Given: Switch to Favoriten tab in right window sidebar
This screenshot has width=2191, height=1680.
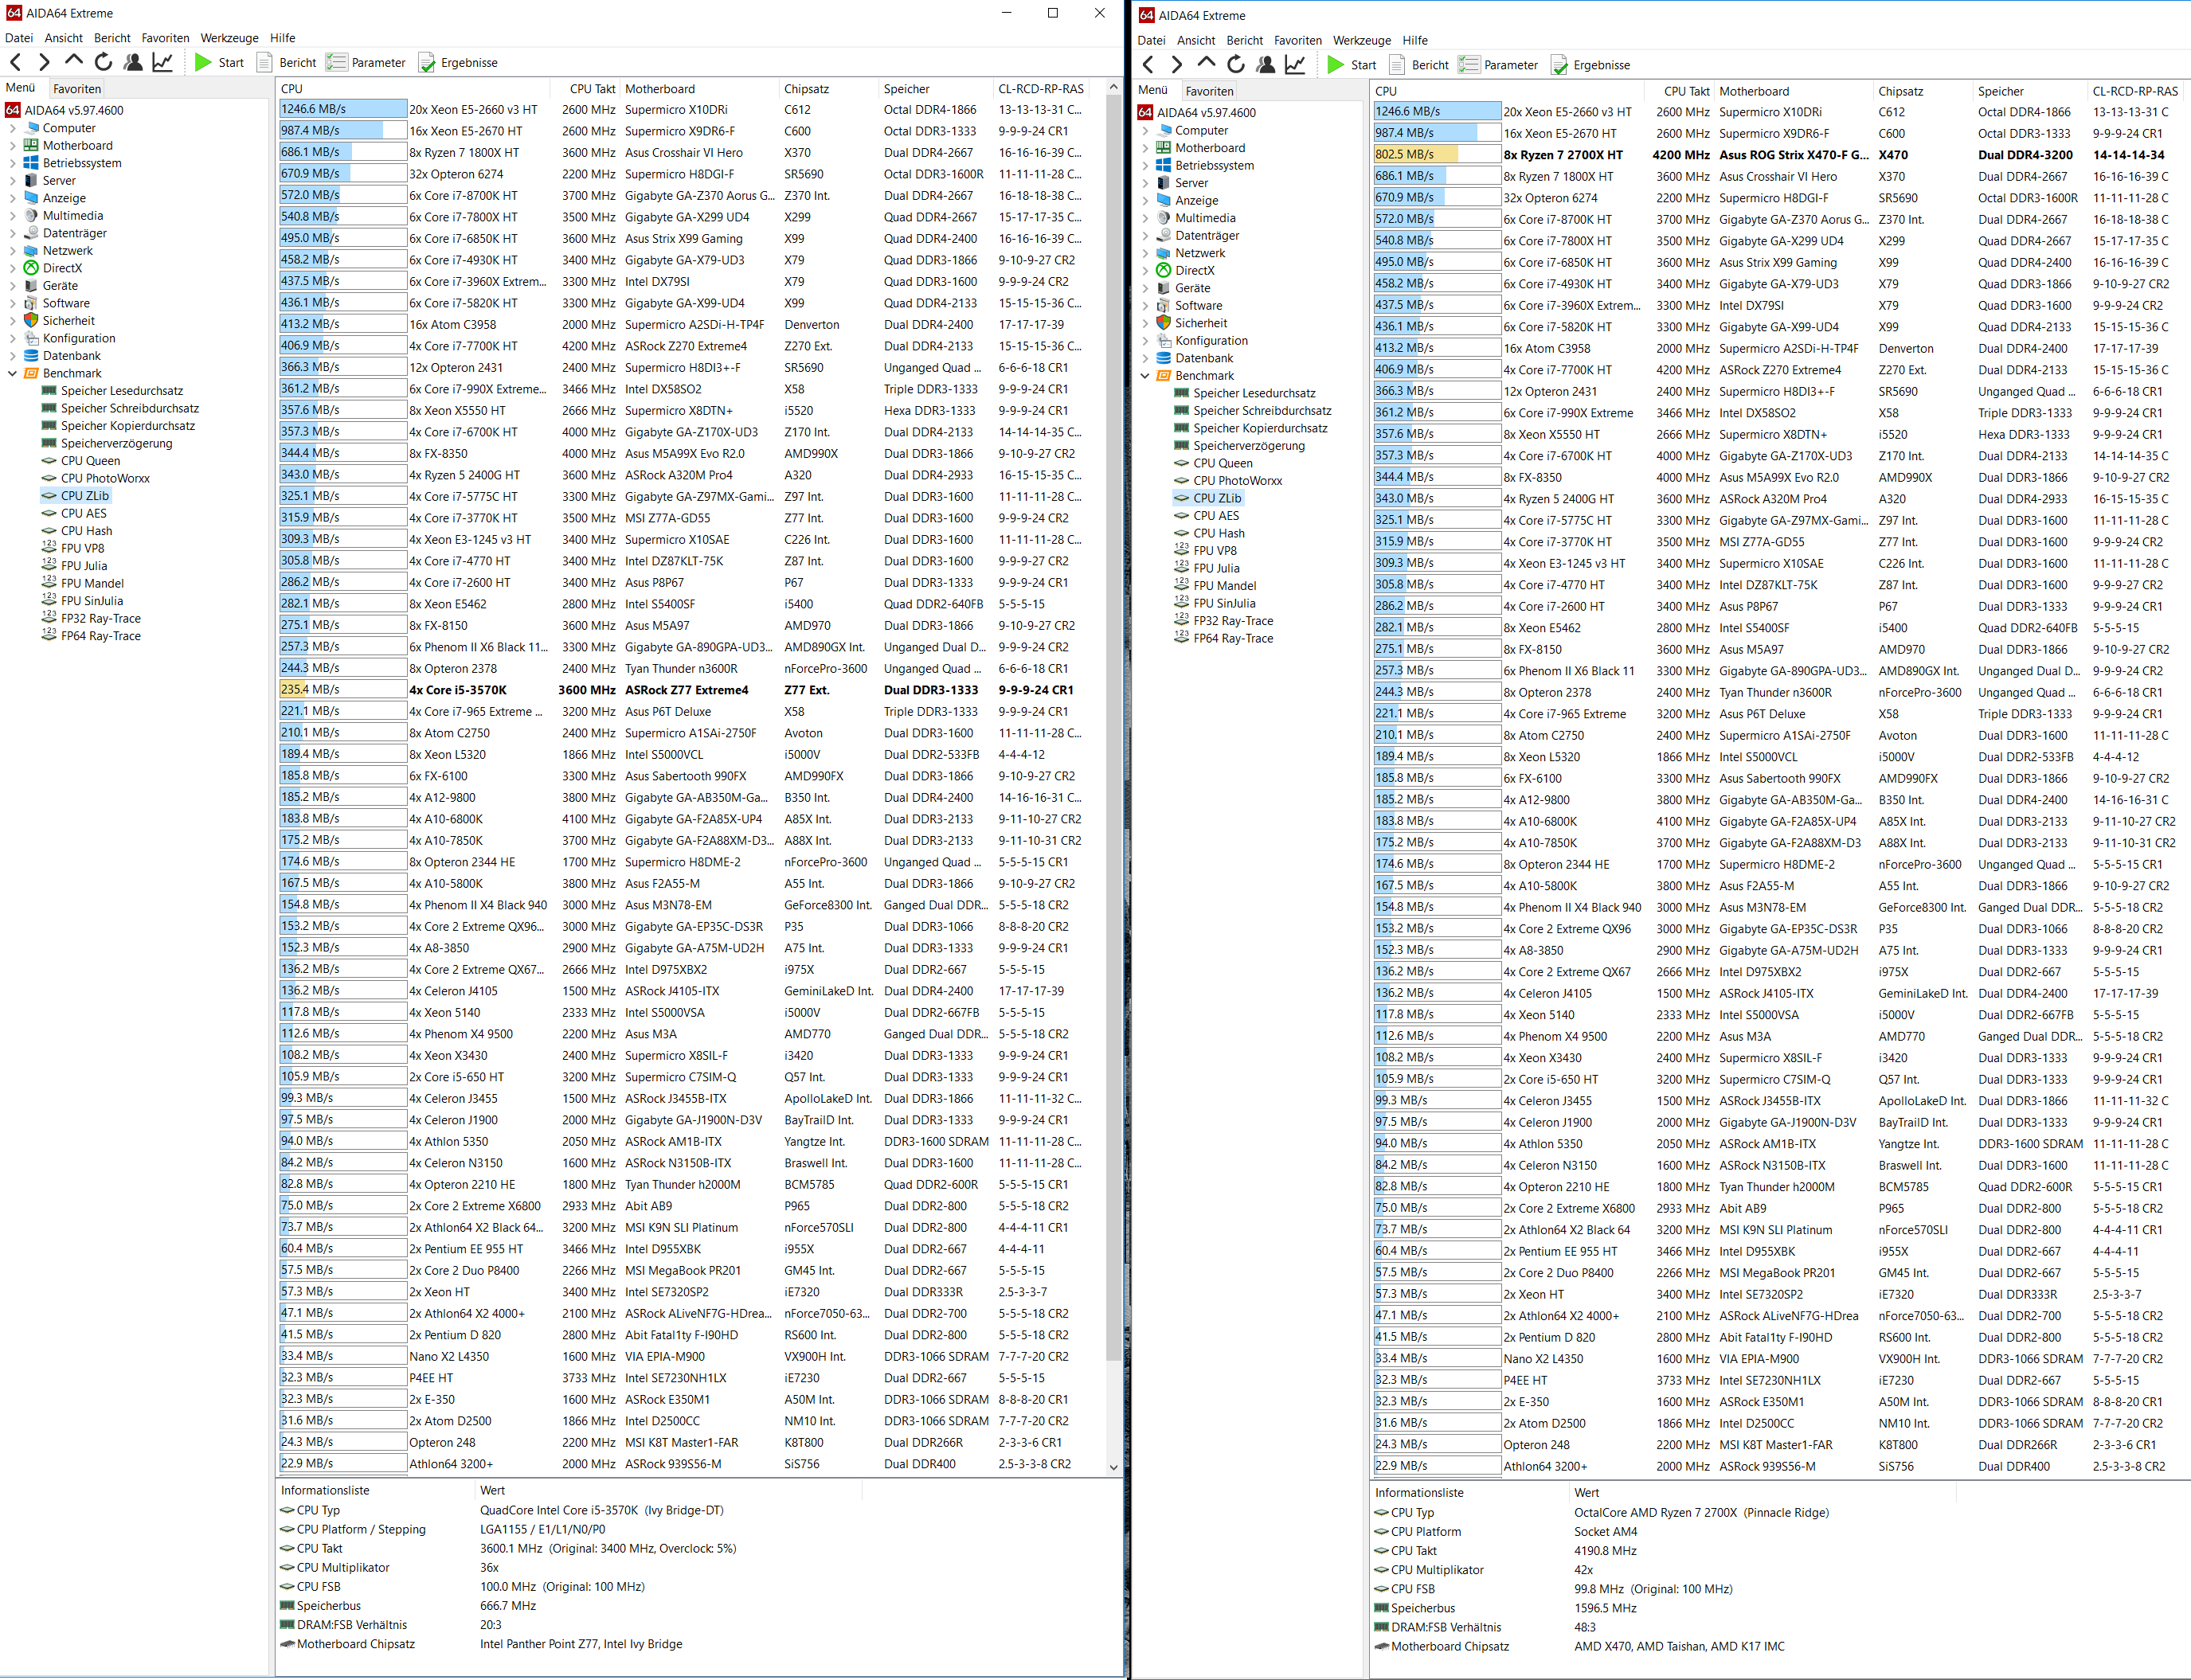Looking at the screenshot, I should click(1209, 91).
